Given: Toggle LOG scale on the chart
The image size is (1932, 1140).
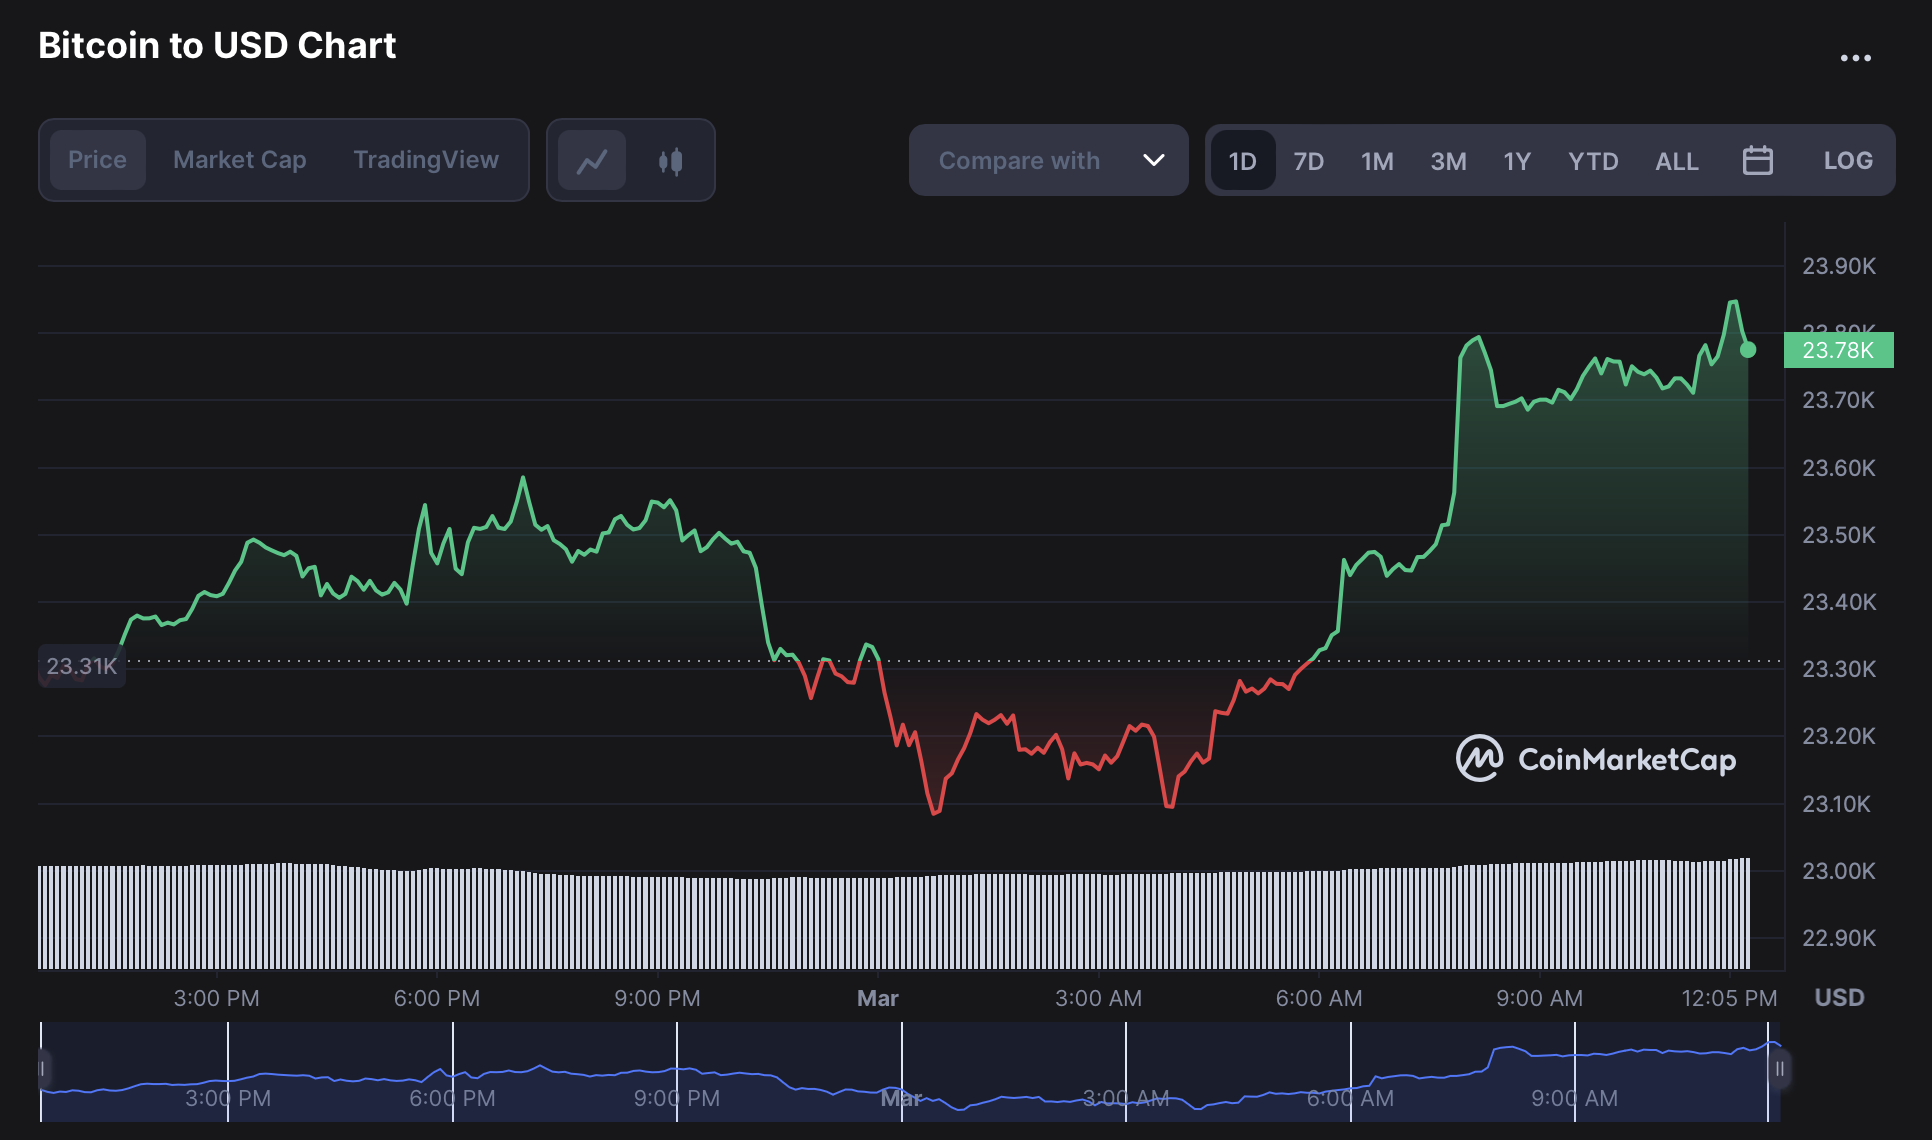Looking at the screenshot, I should pyautogui.click(x=1847, y=160).
